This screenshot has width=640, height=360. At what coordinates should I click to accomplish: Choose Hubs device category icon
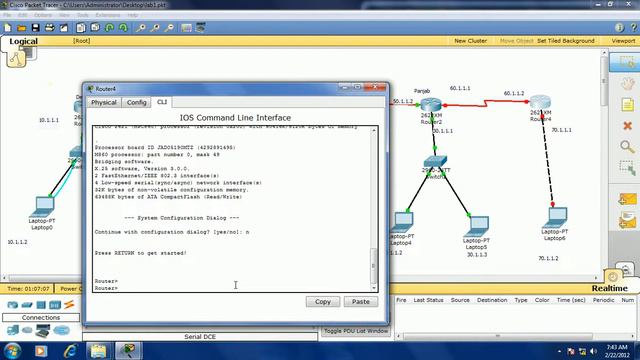coord(41,305)
